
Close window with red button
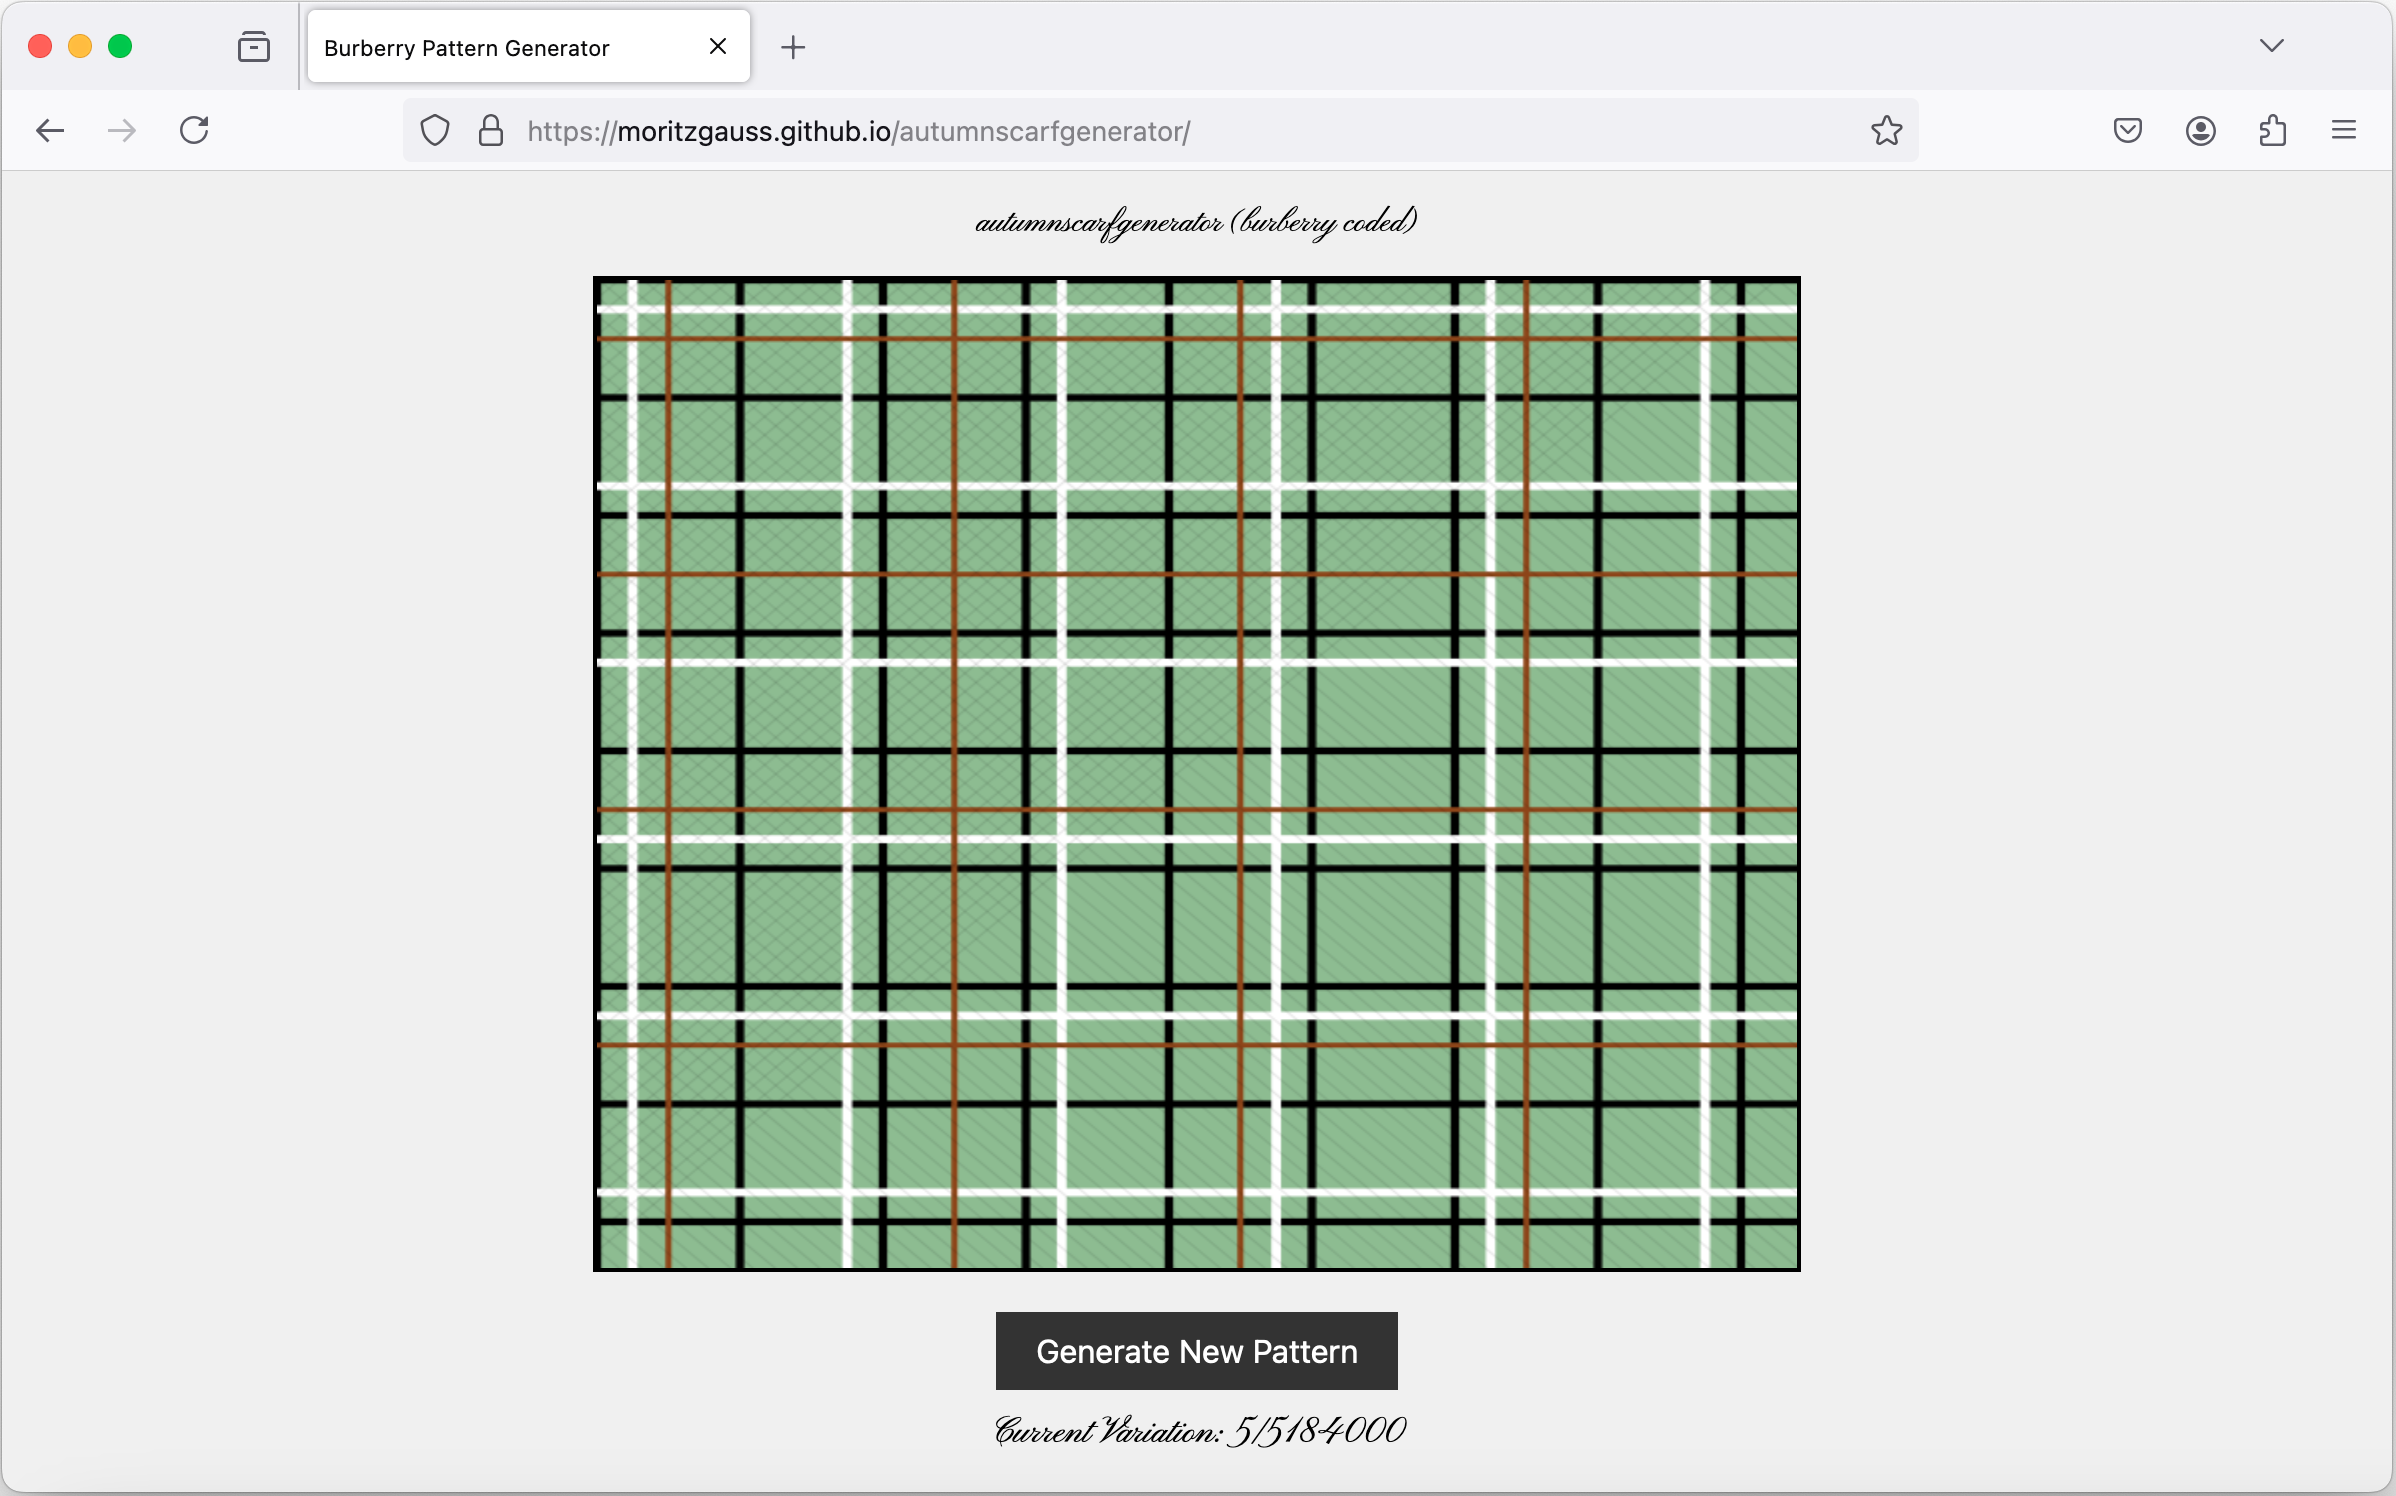click(x=40, y=47)
